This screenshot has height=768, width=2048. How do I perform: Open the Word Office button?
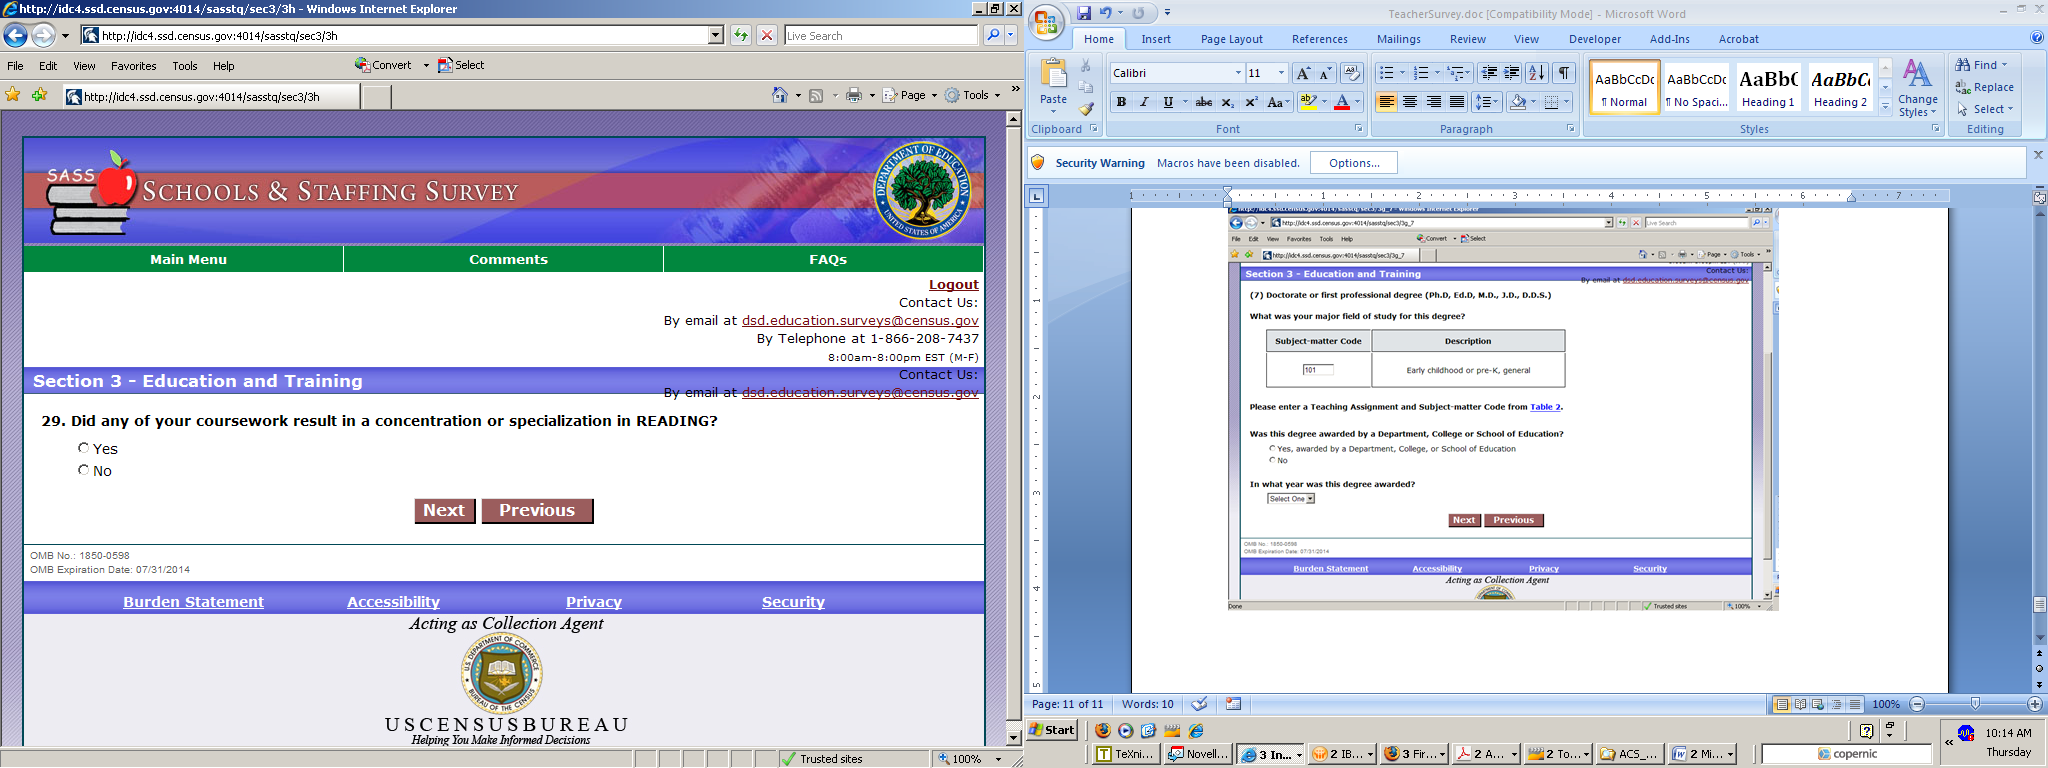tap(1046, 22)
